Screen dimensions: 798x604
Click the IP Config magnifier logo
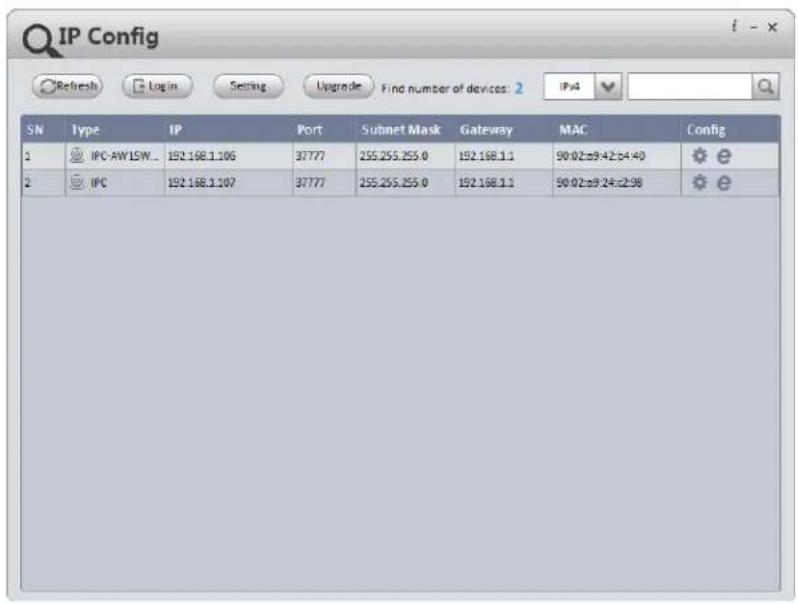click(41, 41)
